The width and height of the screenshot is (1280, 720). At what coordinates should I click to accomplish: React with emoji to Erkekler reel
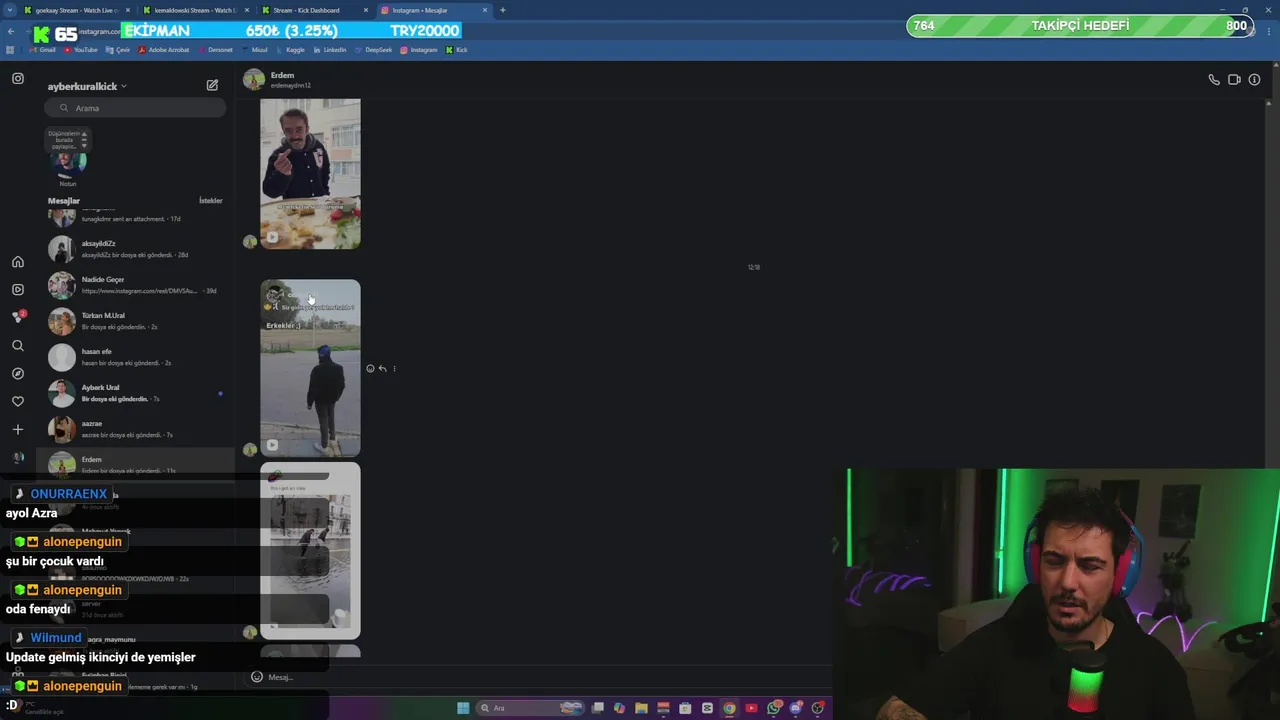370,369
